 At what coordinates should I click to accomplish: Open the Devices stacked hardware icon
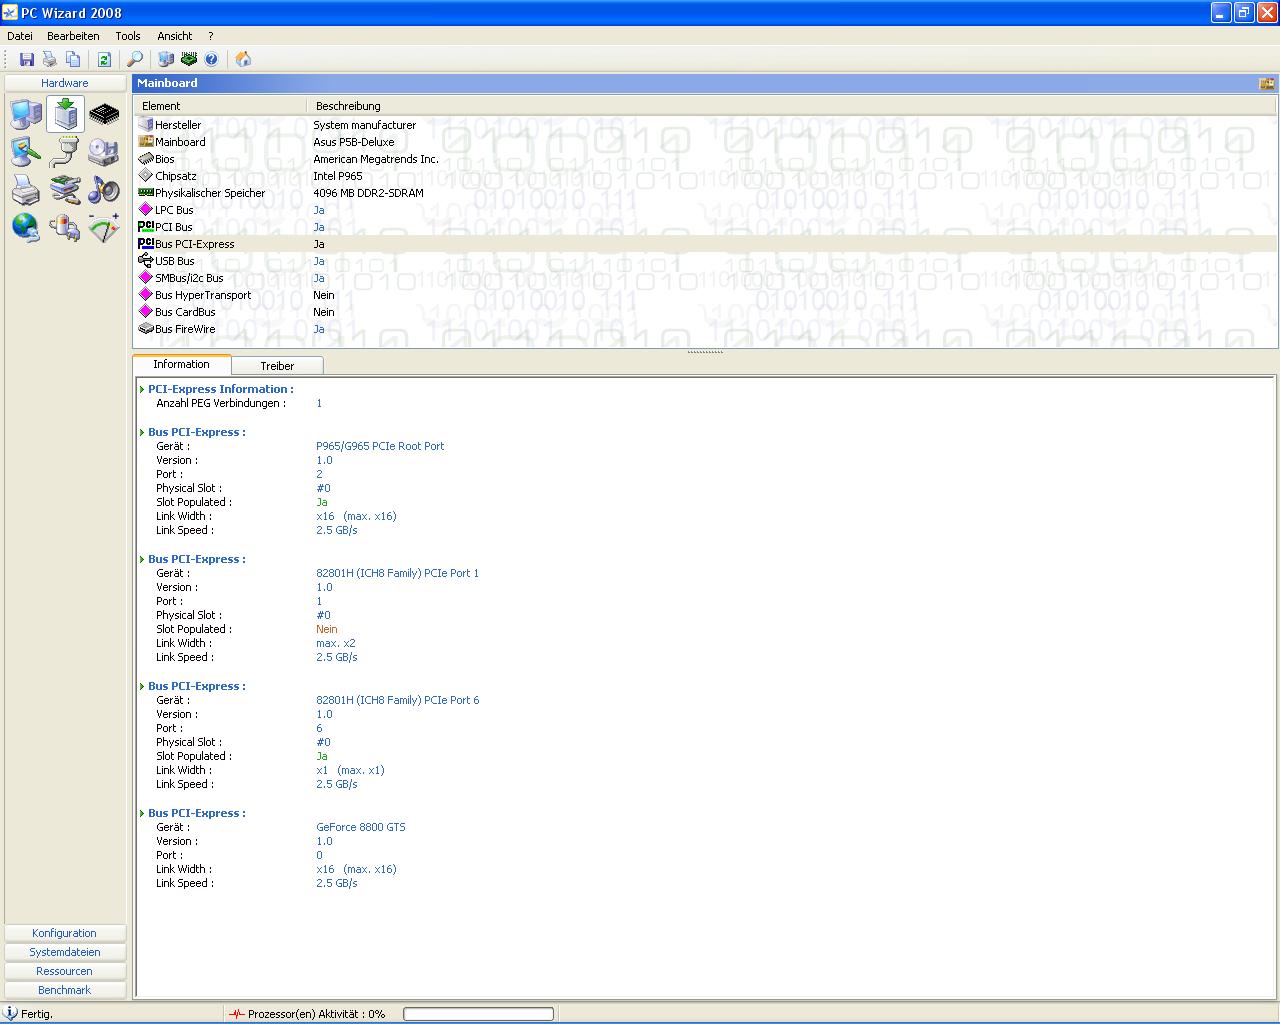[65, 189]
